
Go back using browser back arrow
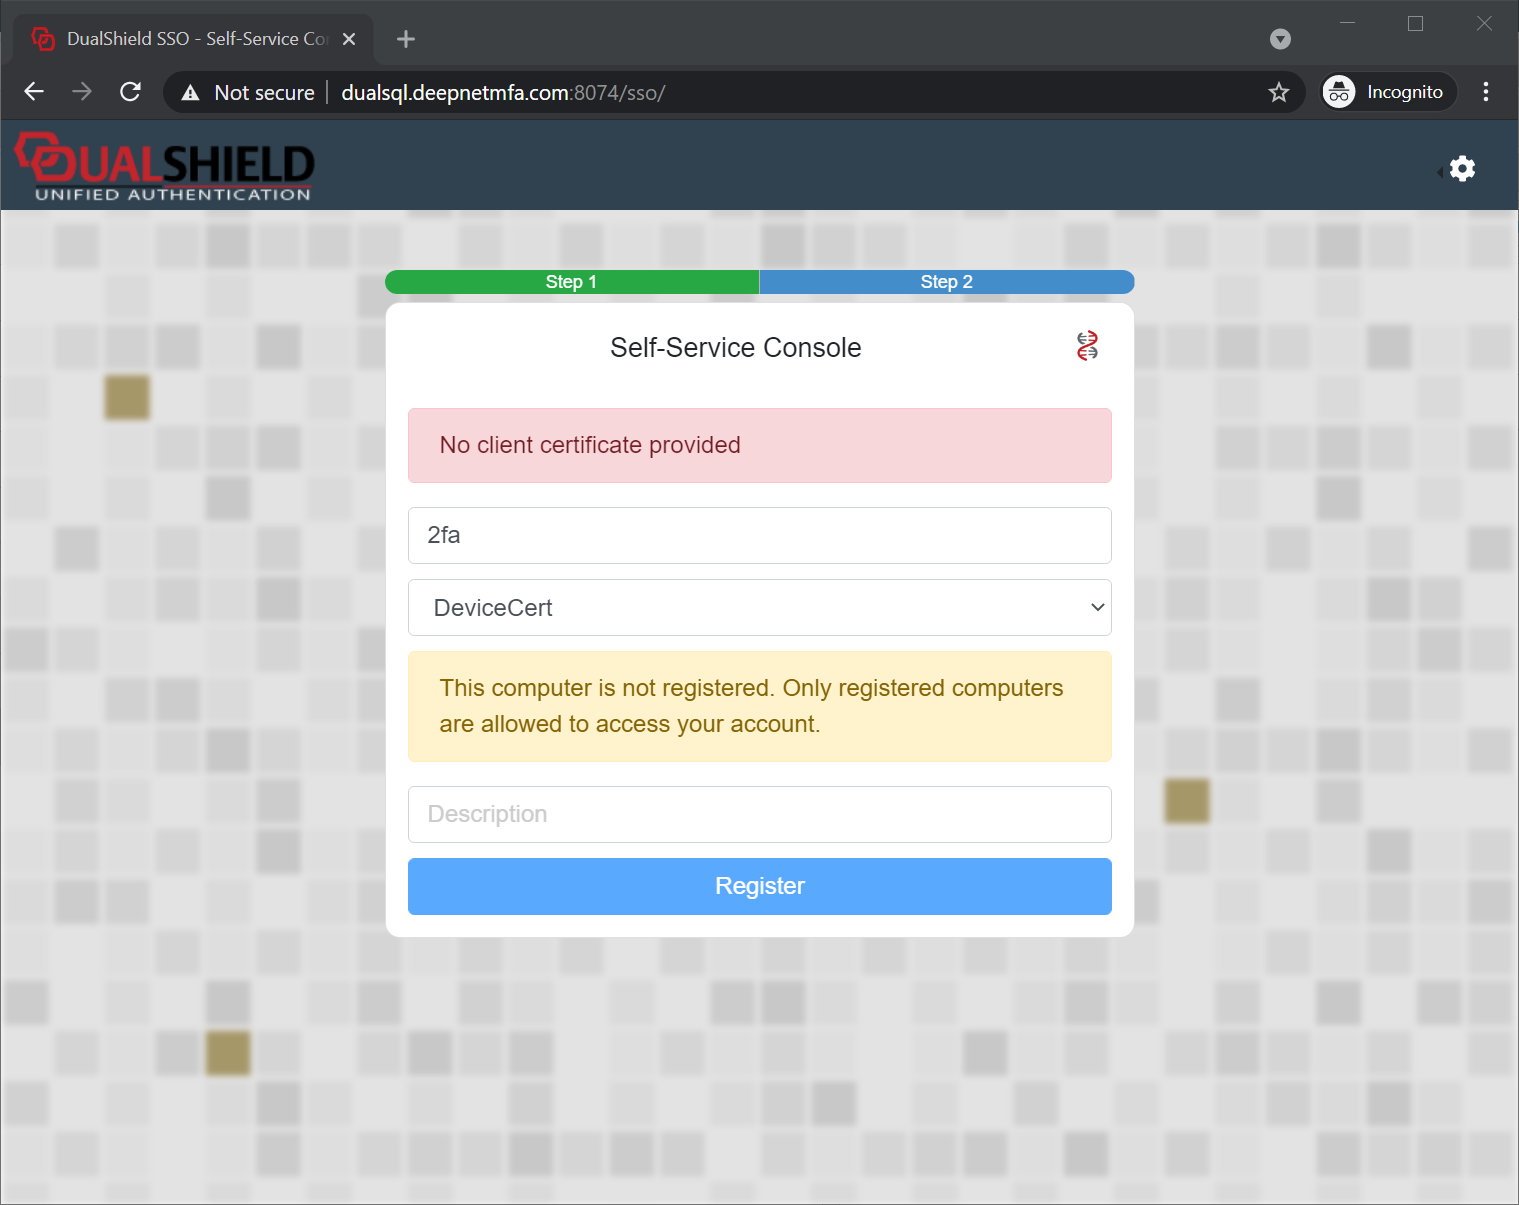point(34,92)
